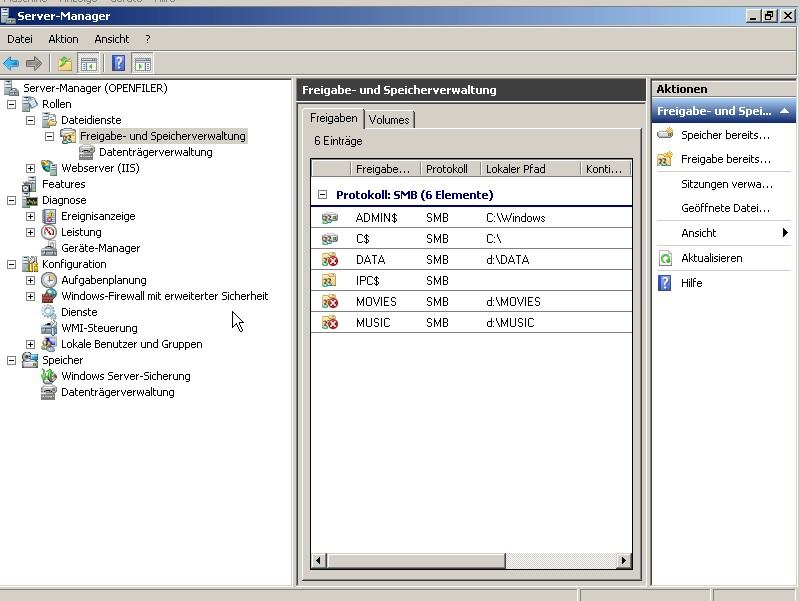800x601 pixels.
Task: Click the Aktualisieren refresh icon
Action: coord(665,258)
